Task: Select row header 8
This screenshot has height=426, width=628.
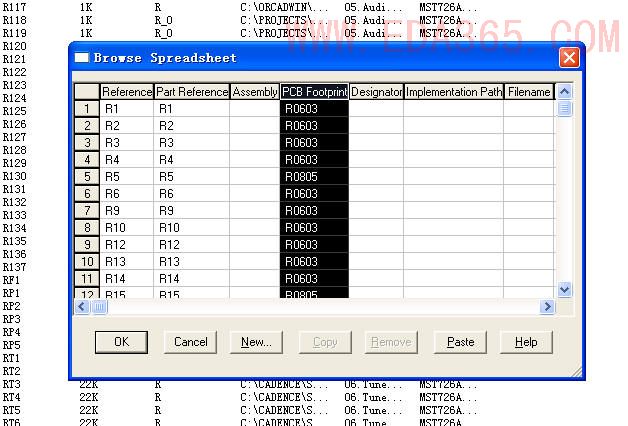Action: (x=87, y=227)
